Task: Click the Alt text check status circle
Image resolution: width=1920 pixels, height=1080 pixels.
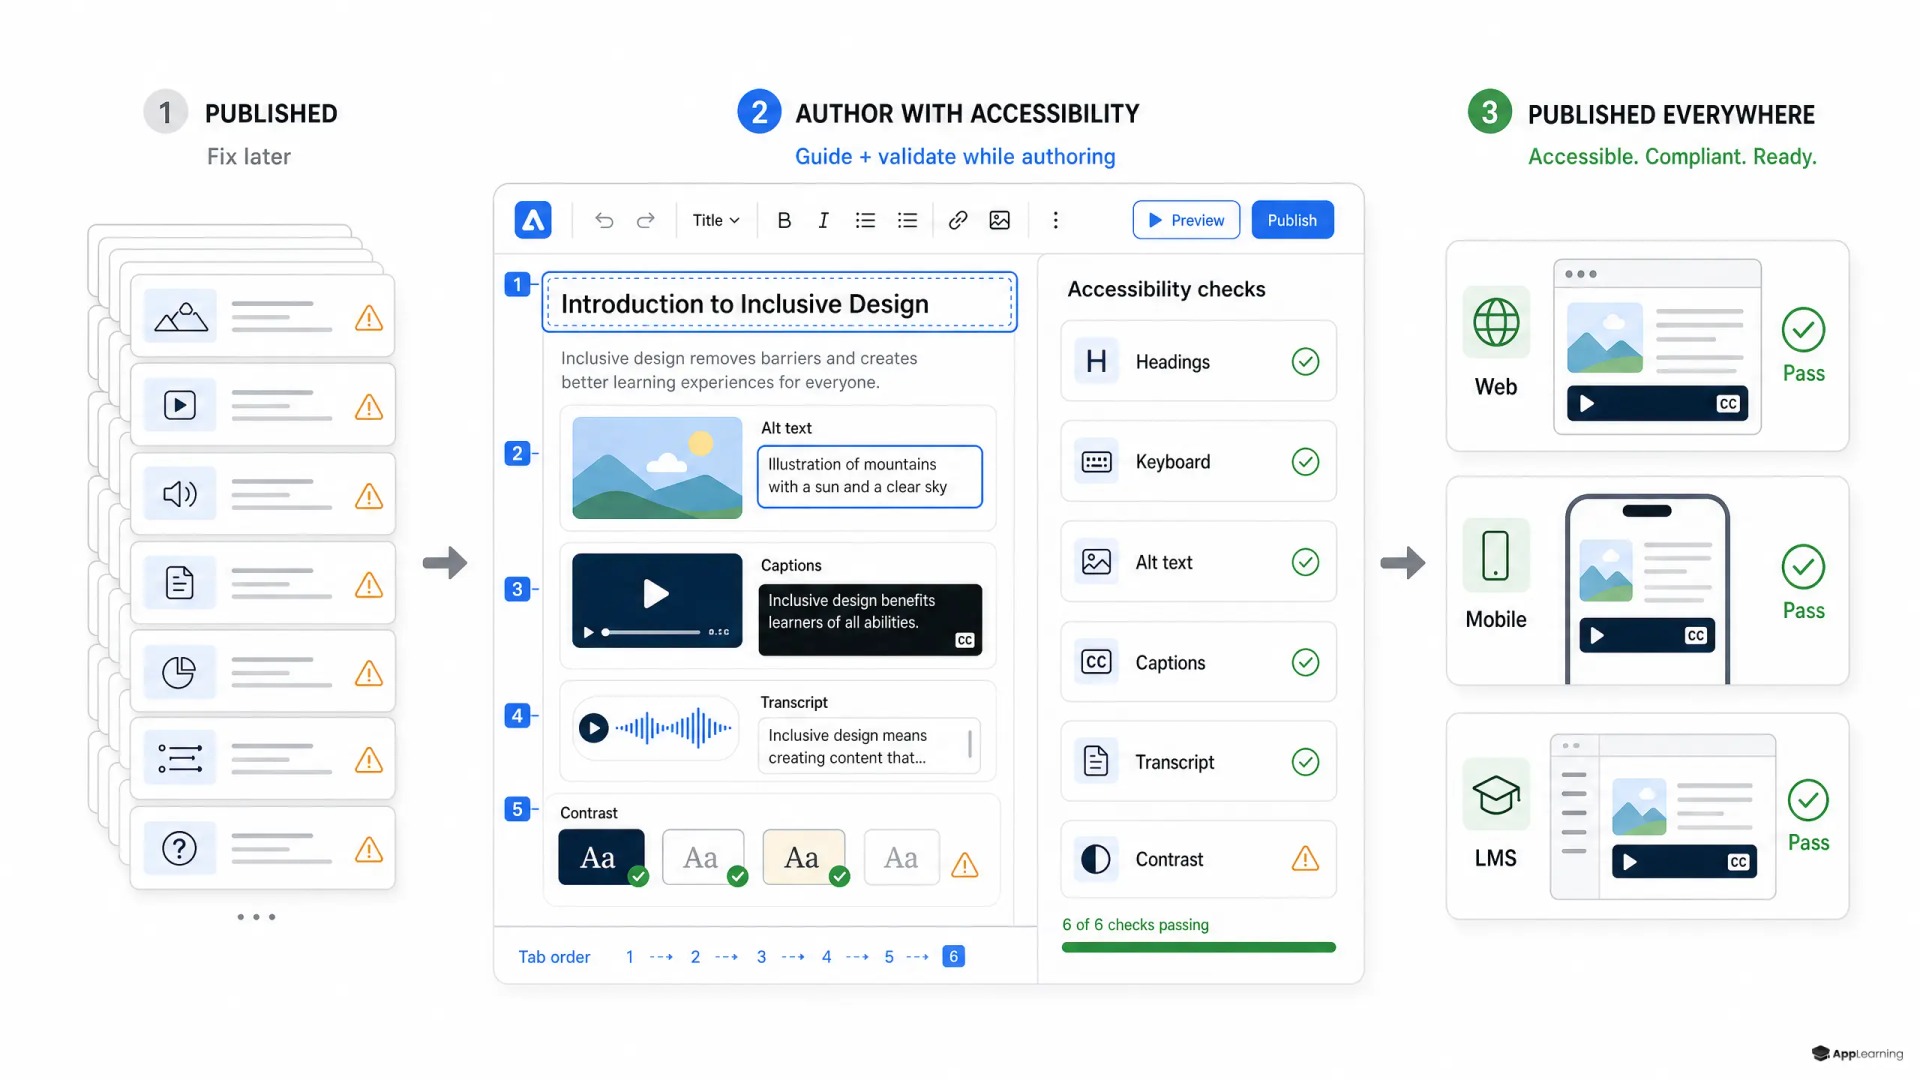Action: [x=1305, y=562]
